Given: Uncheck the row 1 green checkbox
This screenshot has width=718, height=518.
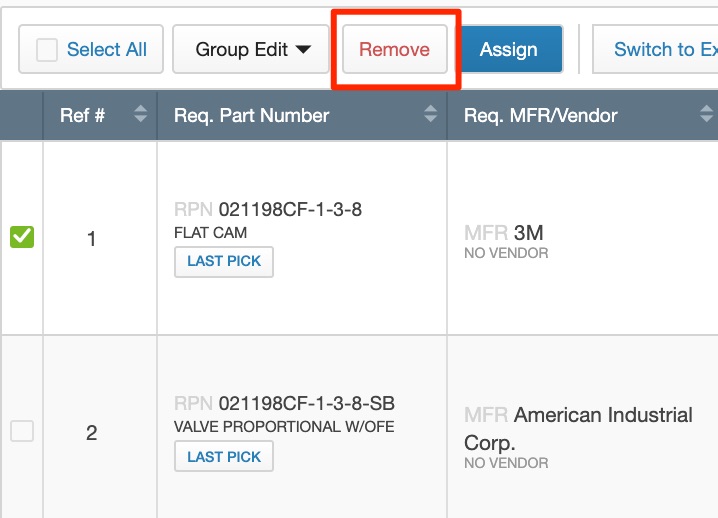Looking at the screenshot, I should click(22, 238).
